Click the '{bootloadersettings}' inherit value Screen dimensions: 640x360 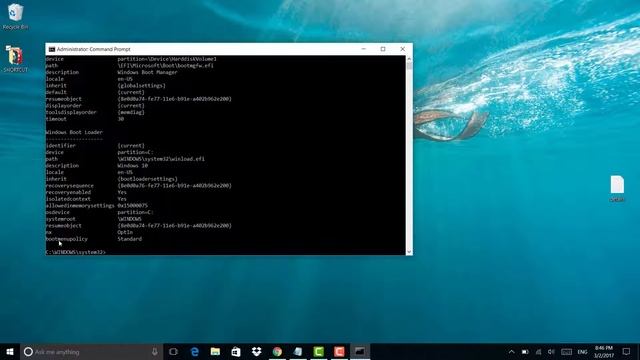(147, 179)
